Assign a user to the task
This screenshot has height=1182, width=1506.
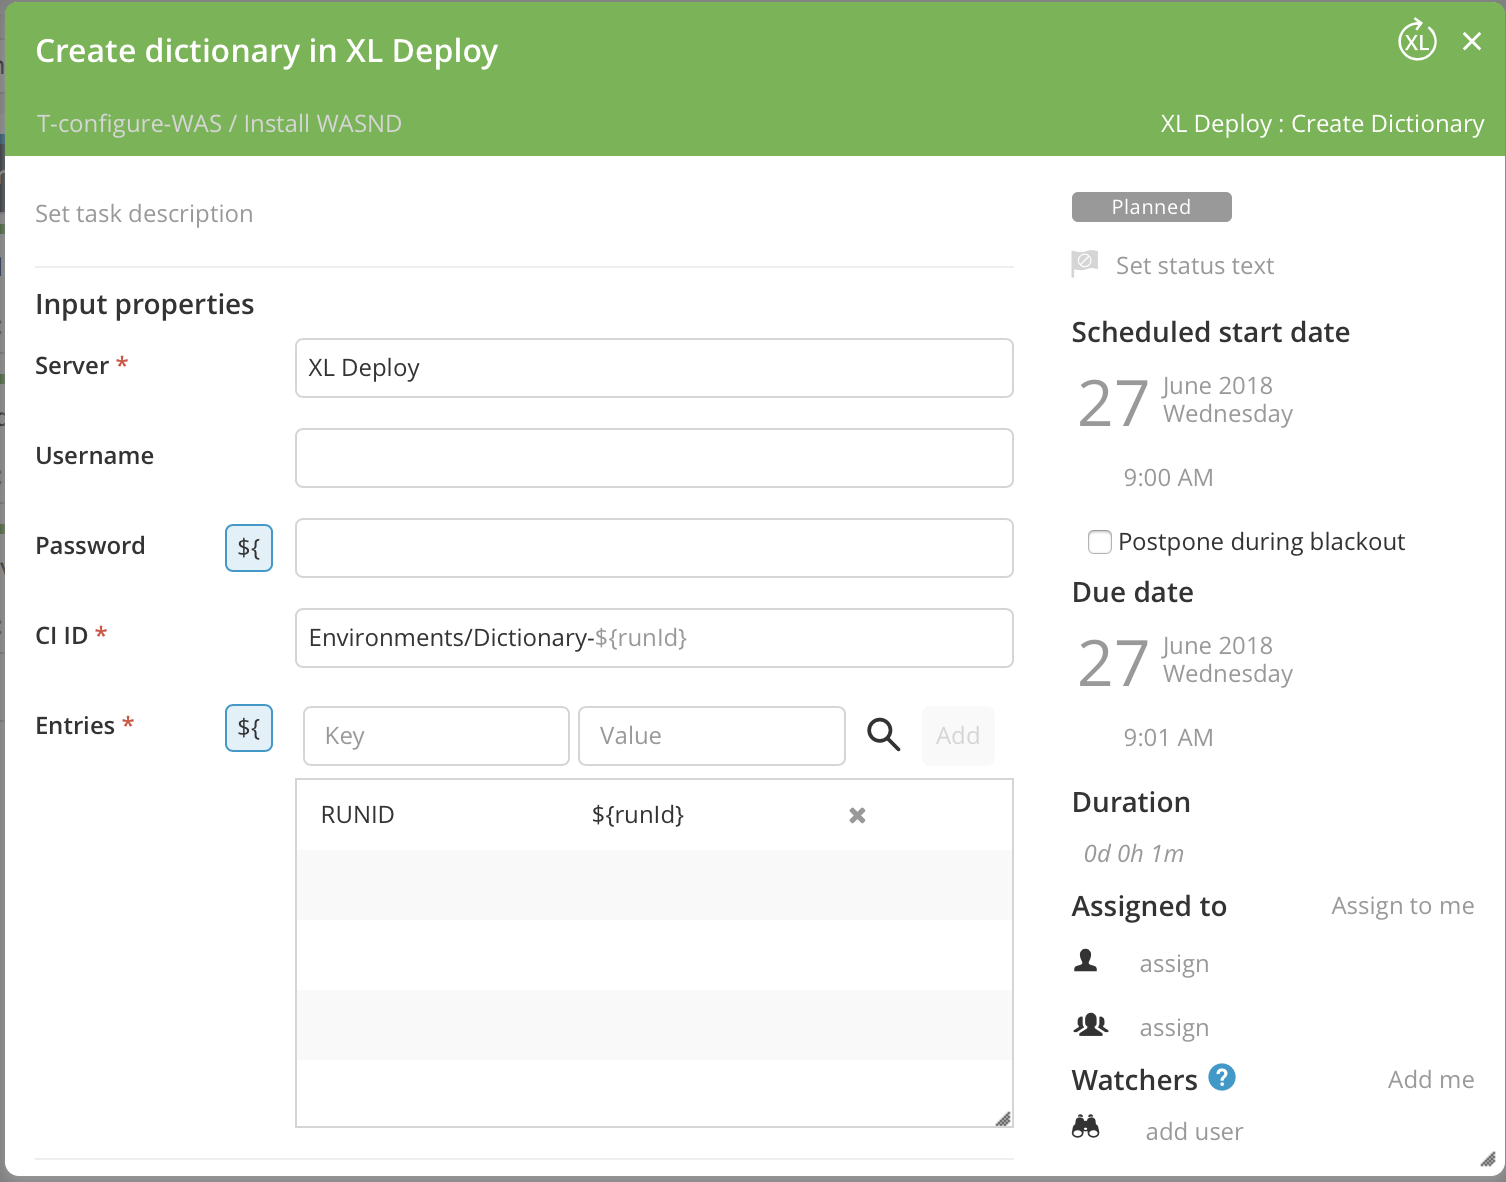click(1174, 964)
